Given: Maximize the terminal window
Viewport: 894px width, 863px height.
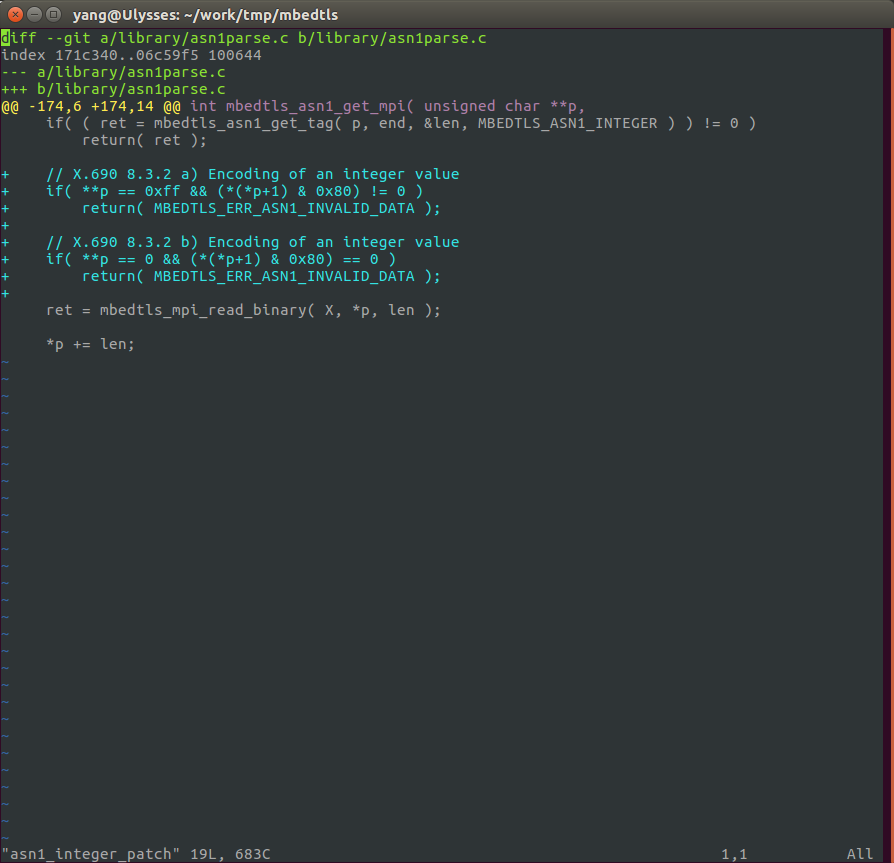Looking at the screenshot, I should click(x=53, y=14).
